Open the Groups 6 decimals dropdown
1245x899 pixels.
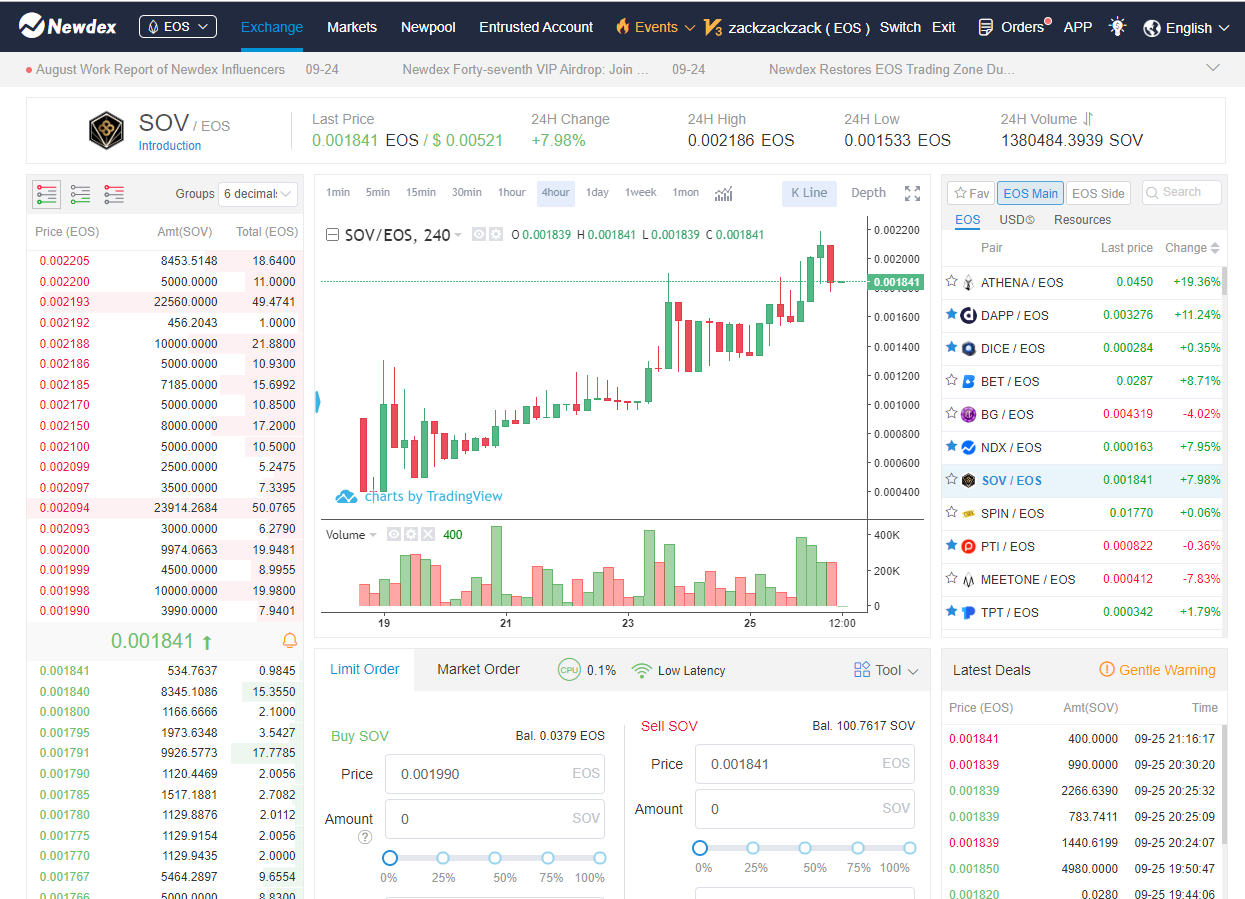pyautogui.click(x=259, y=194)
